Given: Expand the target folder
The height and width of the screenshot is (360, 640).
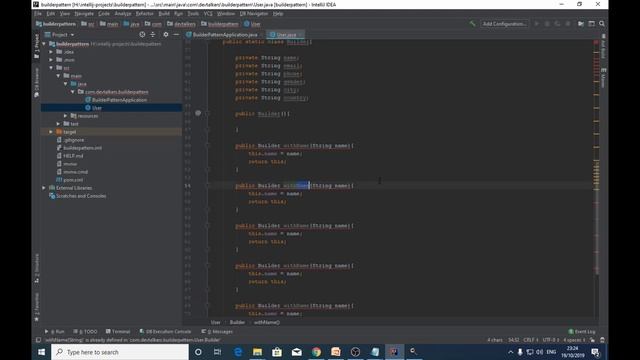Looking at the screenshot, I should click(x=51, y=132).
